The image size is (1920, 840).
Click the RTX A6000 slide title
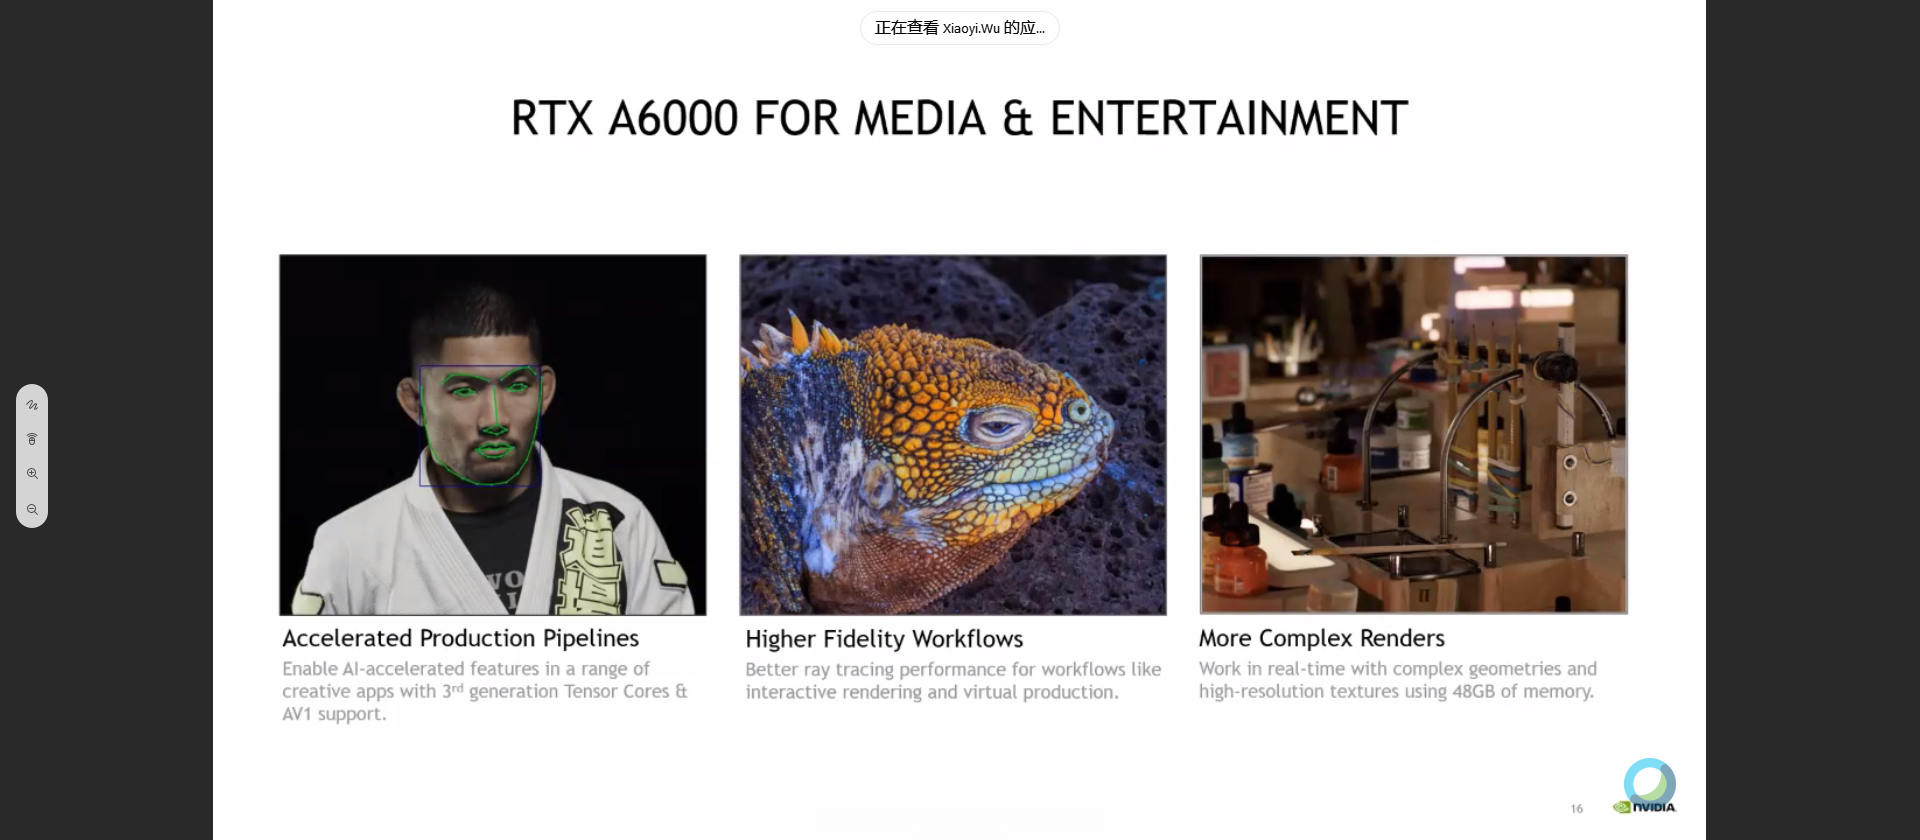[x=959, y=118]
